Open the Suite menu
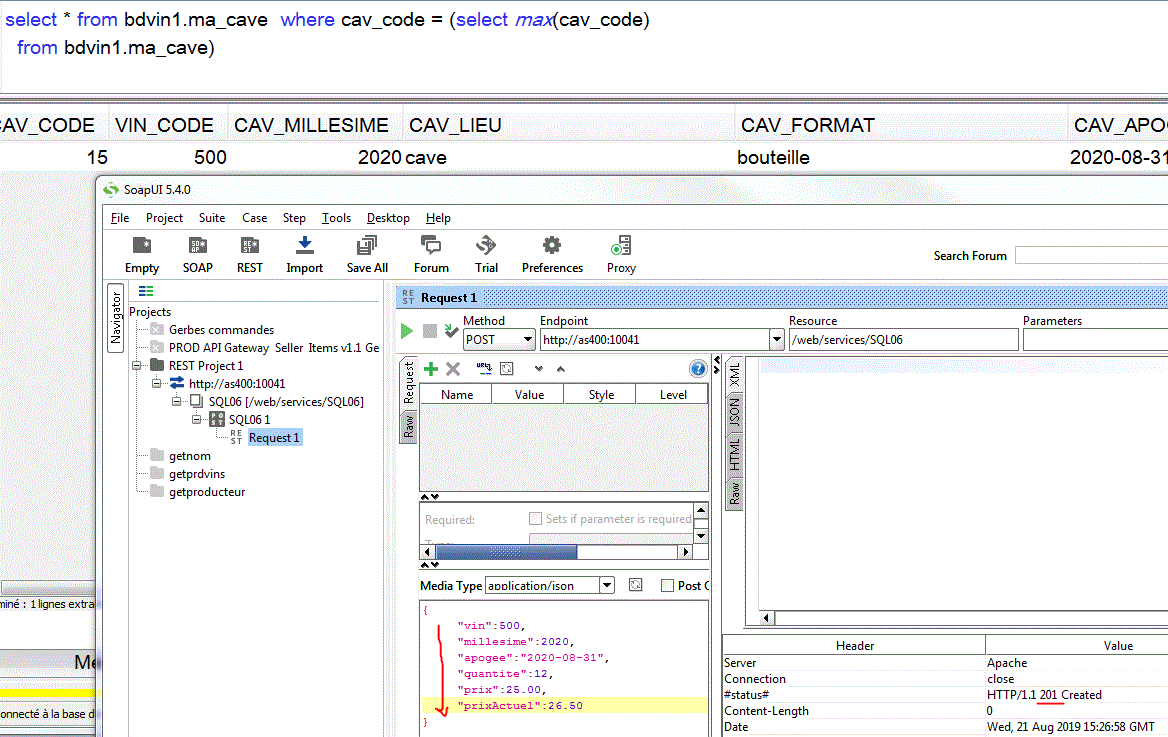Screen dimensions: 1168x737 212,218
